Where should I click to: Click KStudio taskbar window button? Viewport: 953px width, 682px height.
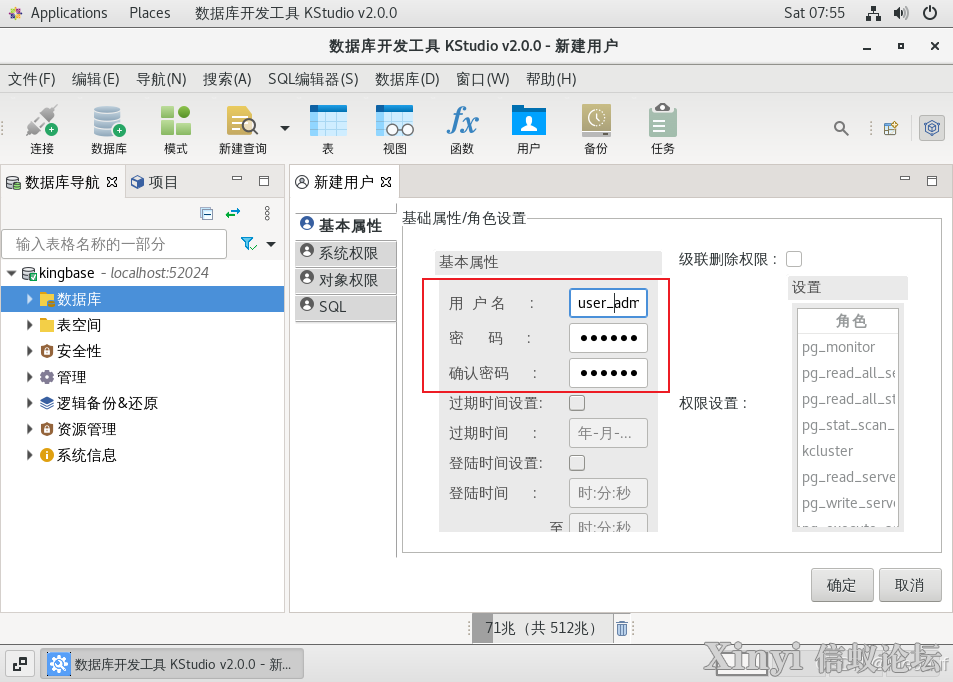pos(172,664)
